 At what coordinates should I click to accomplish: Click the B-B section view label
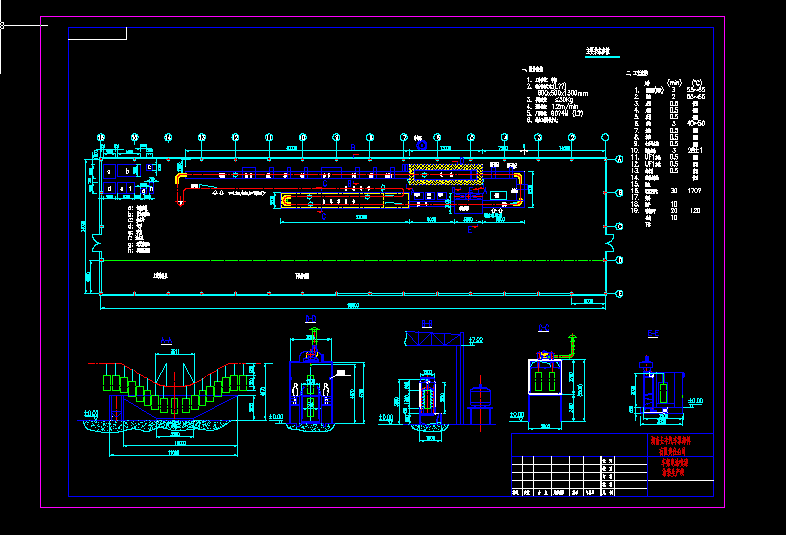[x=427, y=324]
